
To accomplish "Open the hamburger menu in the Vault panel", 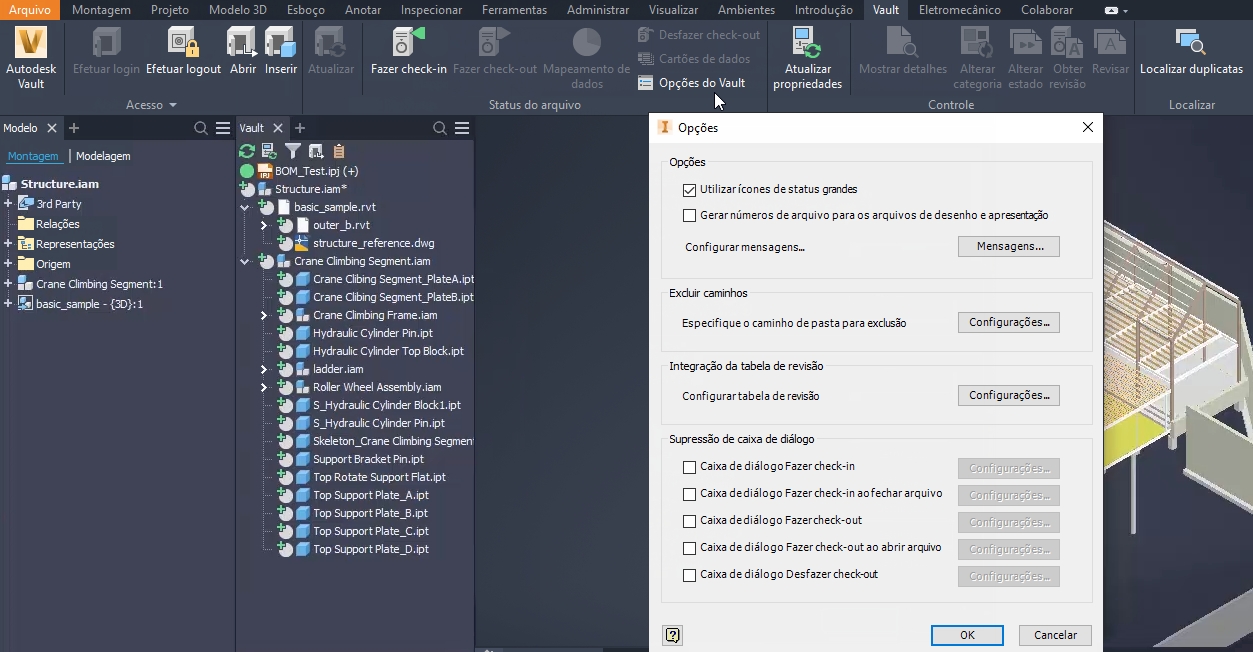I will pyautogui.click(x=462, y=128).
